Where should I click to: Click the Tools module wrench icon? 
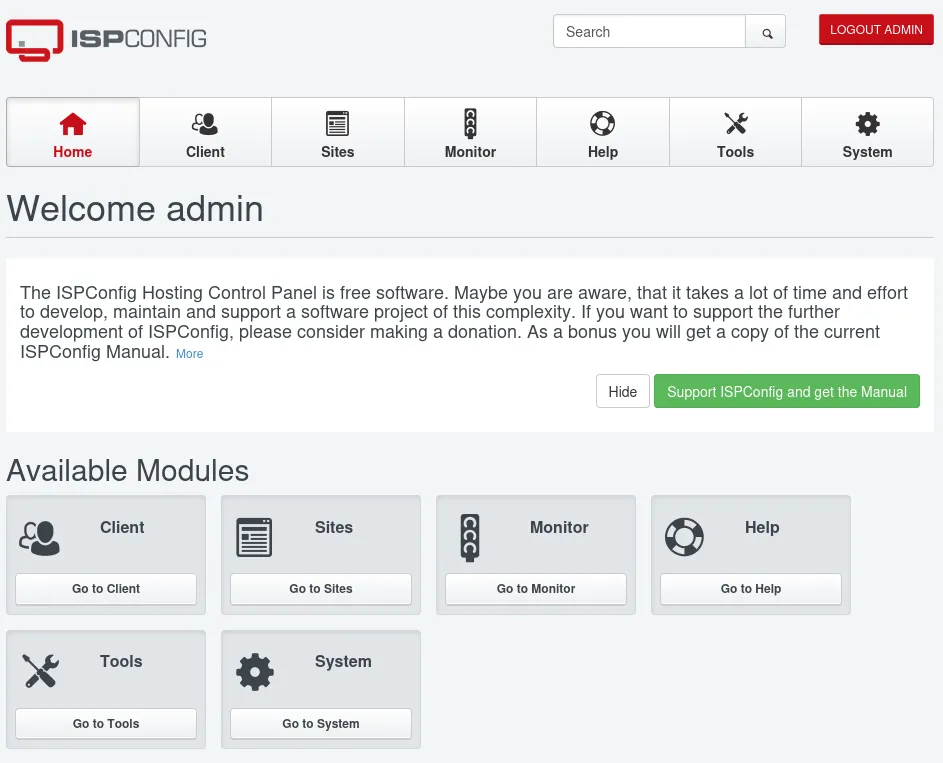40,671
